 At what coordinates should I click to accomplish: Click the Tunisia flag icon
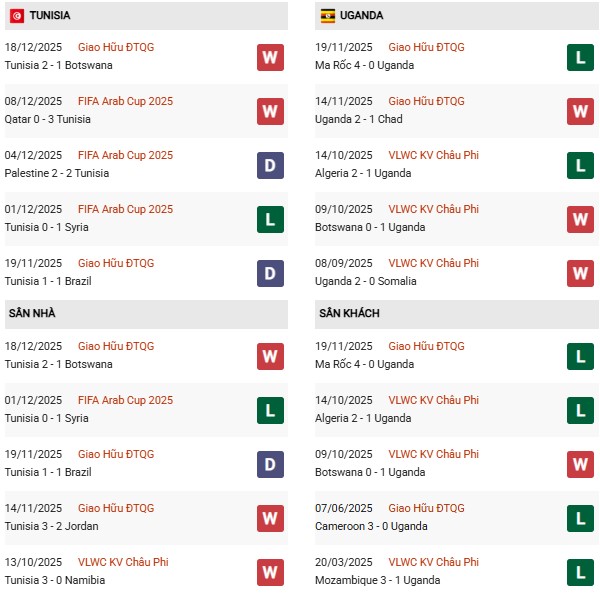[x=16, y=16]
